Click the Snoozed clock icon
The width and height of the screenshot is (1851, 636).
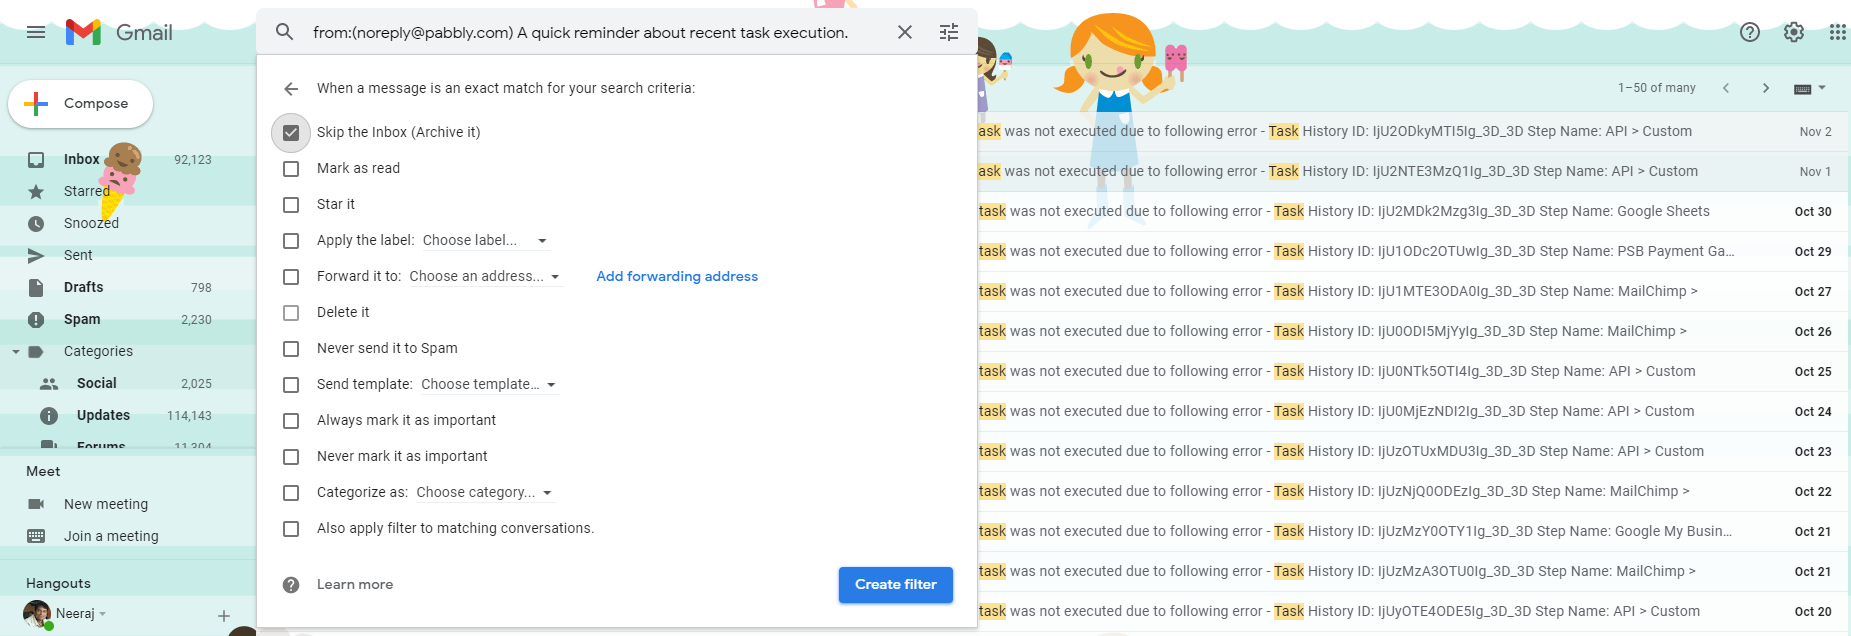point(36,224)
